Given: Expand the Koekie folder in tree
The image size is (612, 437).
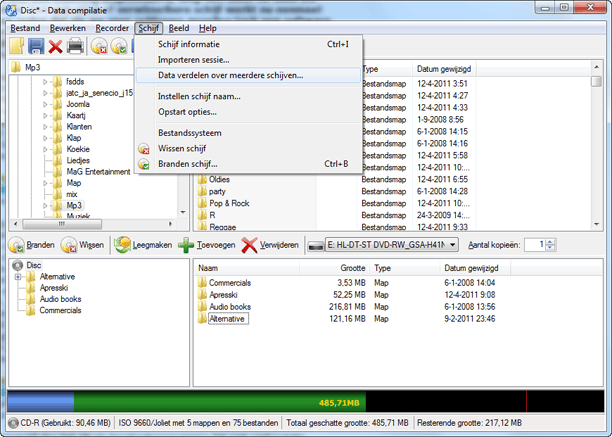Looking at the screenshot, I should tap(45, 149).
